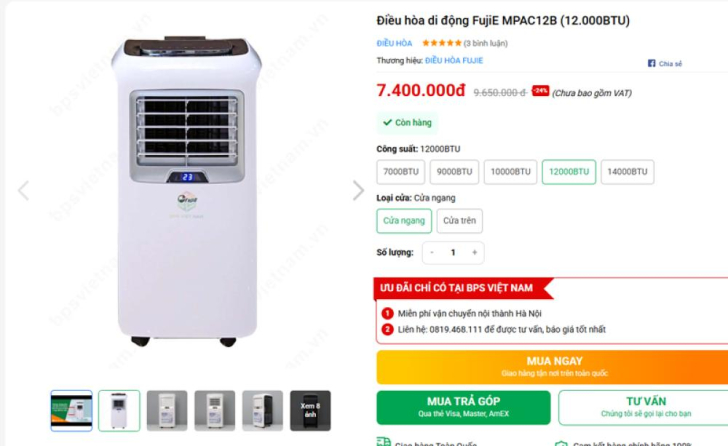The width and height of the screenshot is (728, 446).
Task: Advance to next product image arrow
Action: point(358,190)
